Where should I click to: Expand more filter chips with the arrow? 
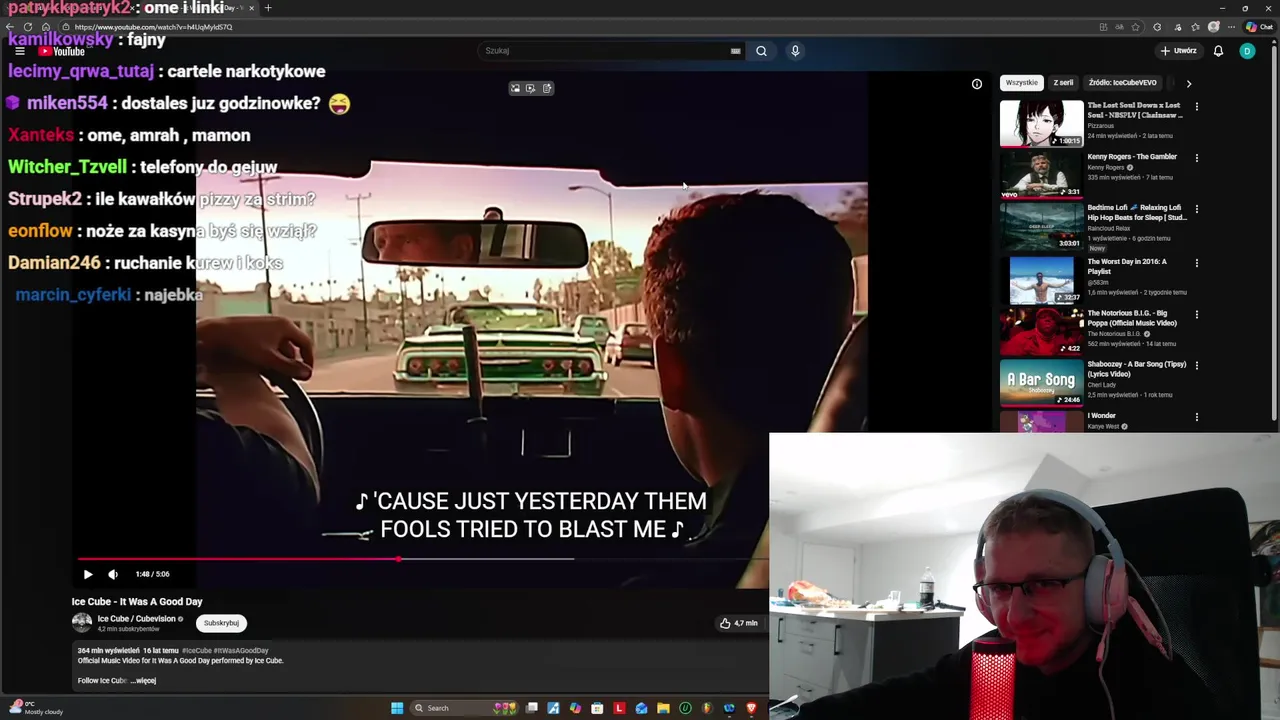tap(1188, 84)
